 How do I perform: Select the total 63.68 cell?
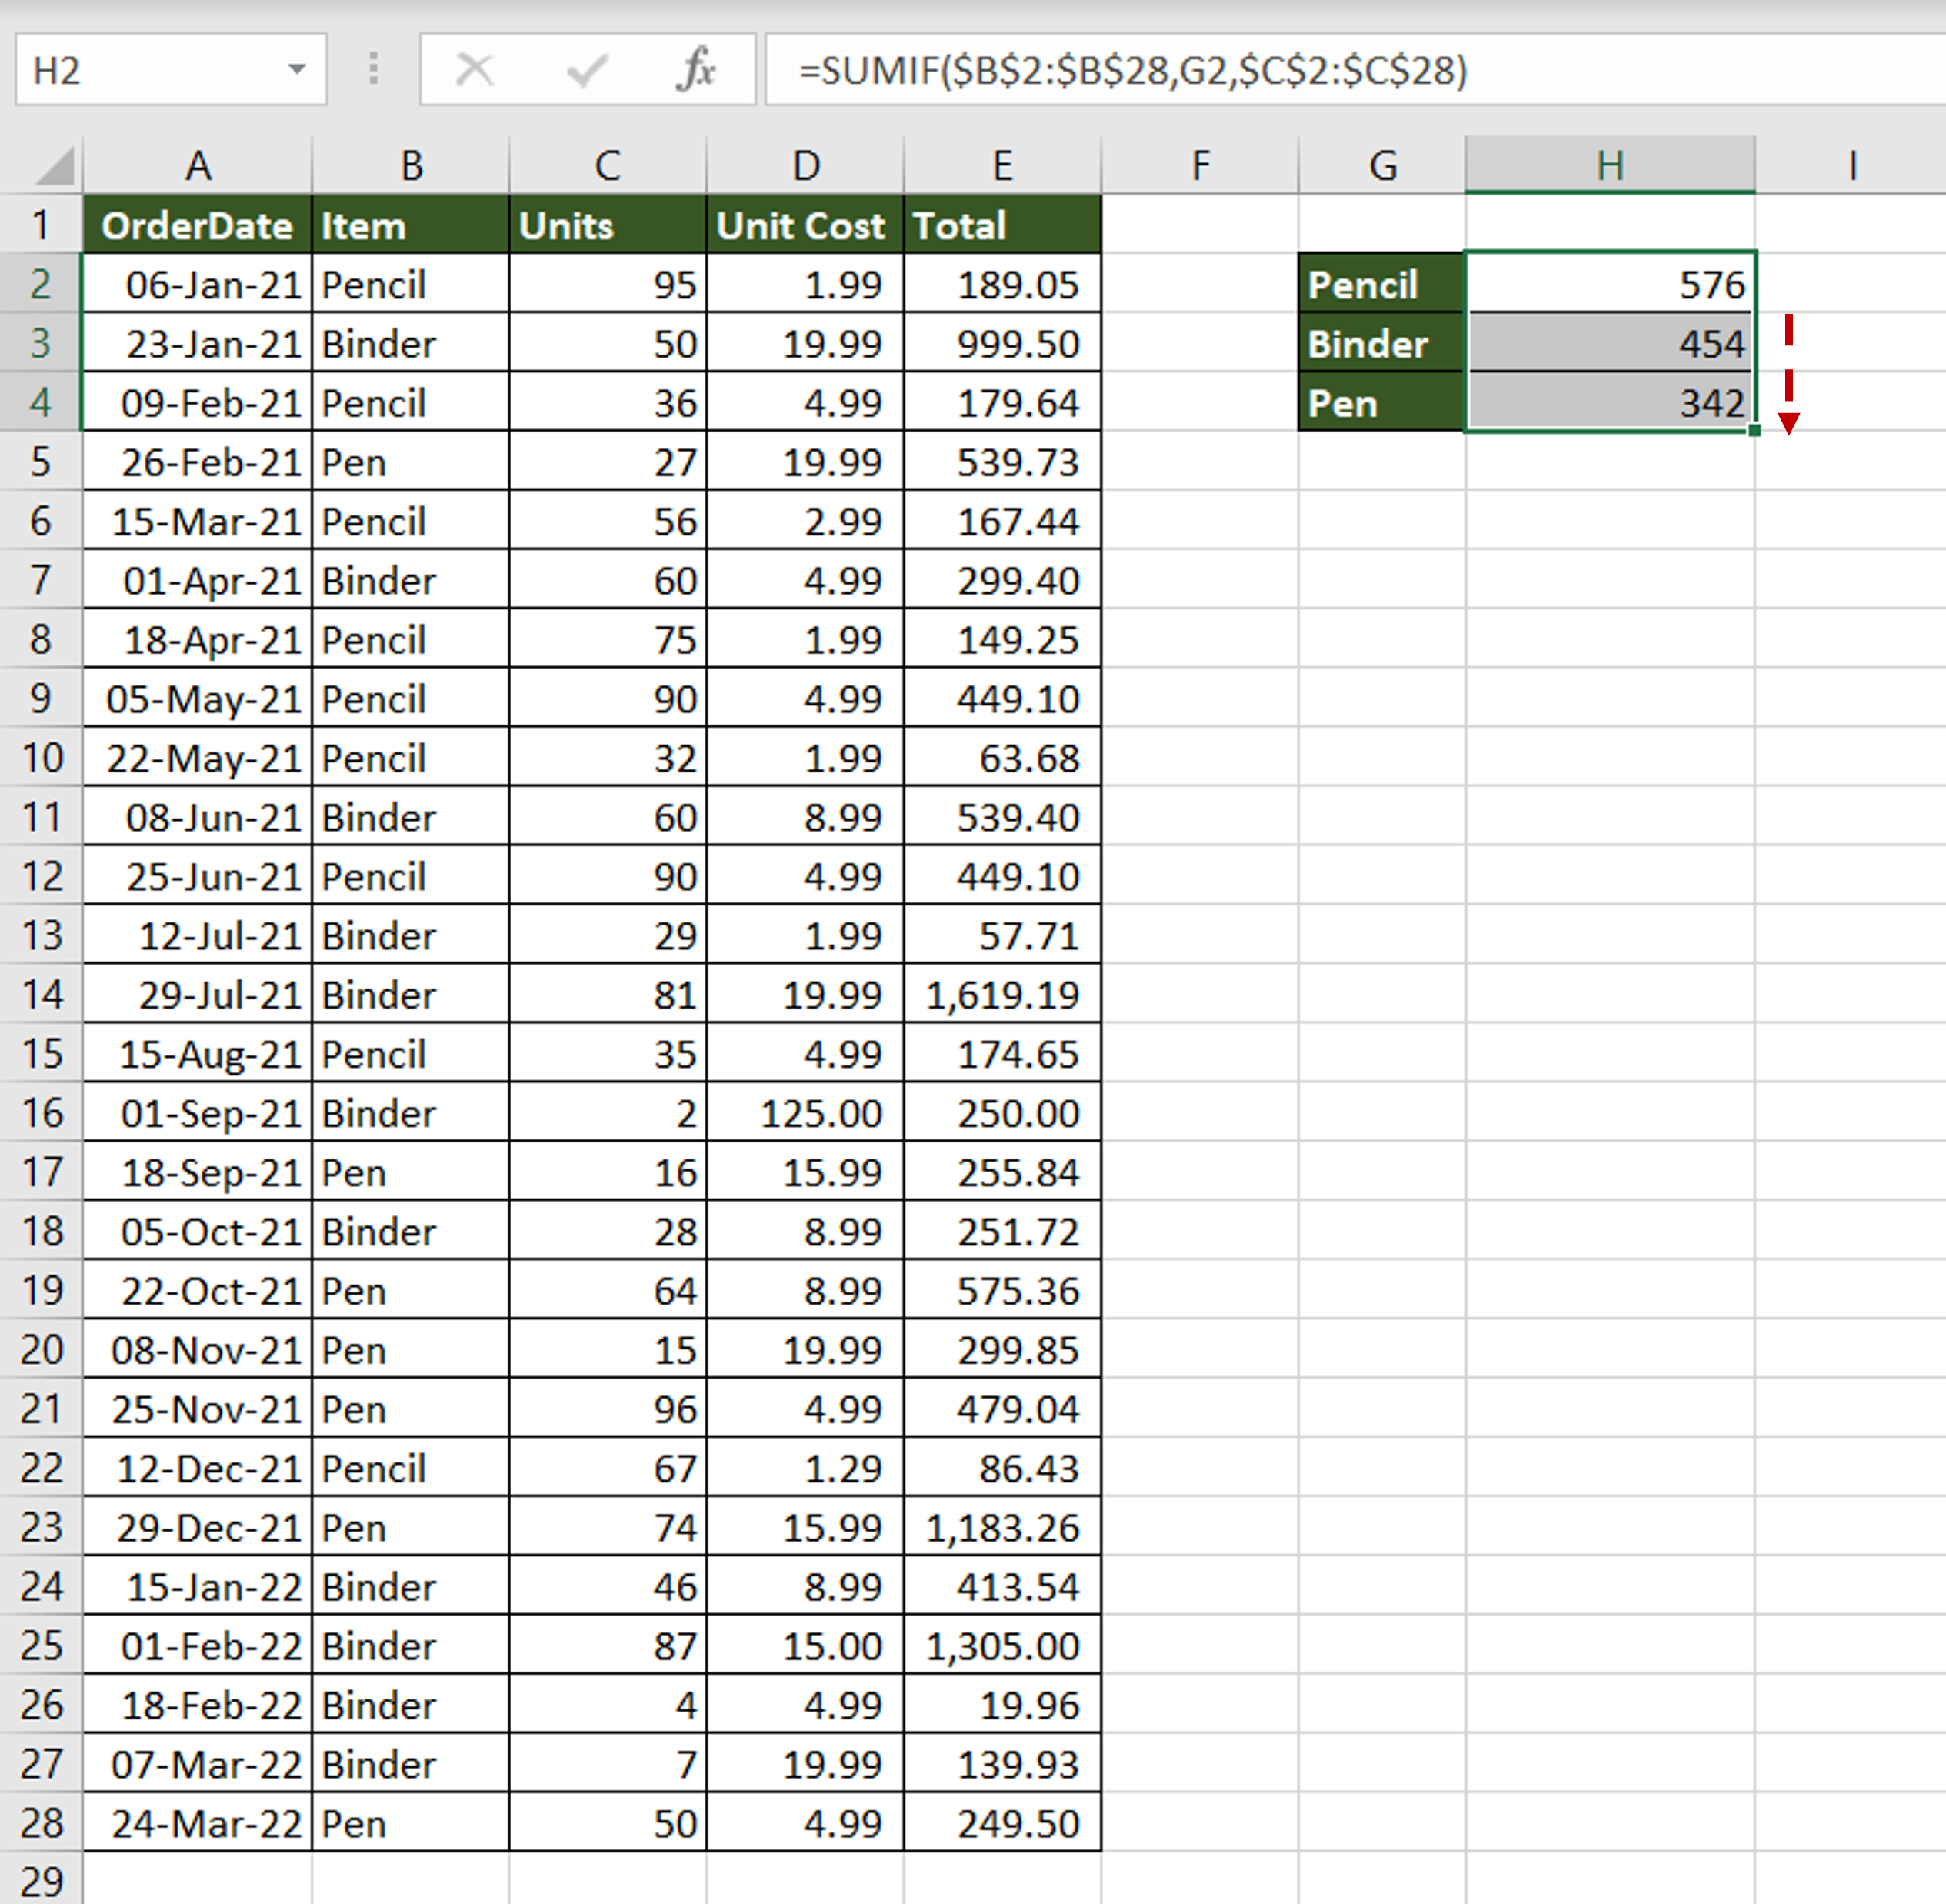pyautogui.click(x=1002, y=757)
